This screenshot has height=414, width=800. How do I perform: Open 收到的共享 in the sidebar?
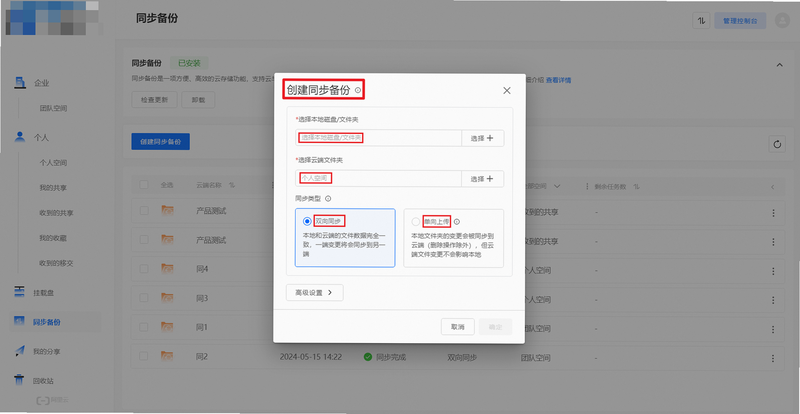(x=56, y=213)
